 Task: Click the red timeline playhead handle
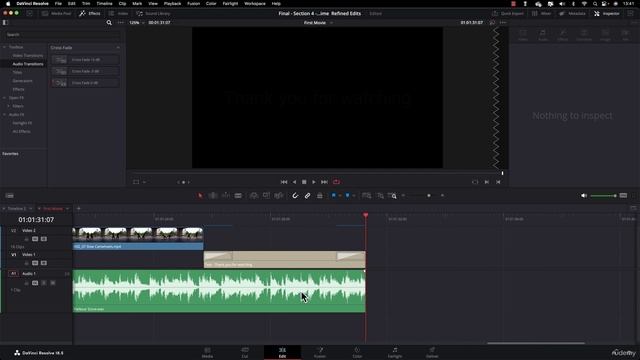(366, 215)
